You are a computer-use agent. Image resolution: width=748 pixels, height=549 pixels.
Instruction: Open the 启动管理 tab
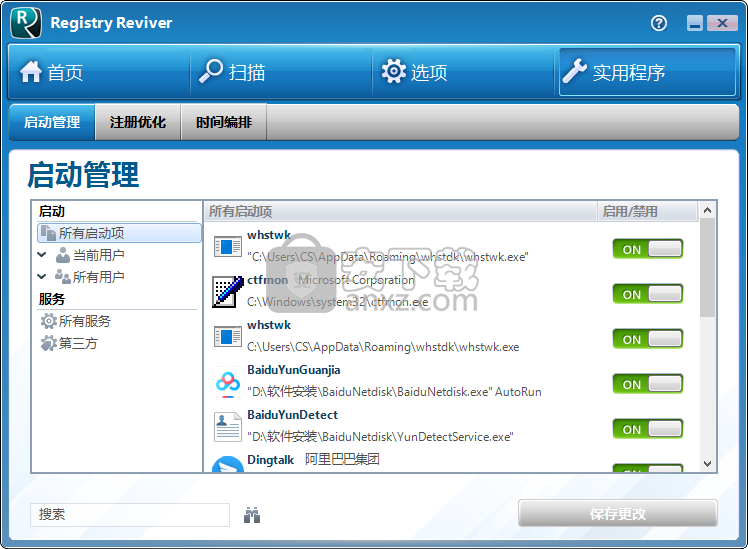coord(52,122)
